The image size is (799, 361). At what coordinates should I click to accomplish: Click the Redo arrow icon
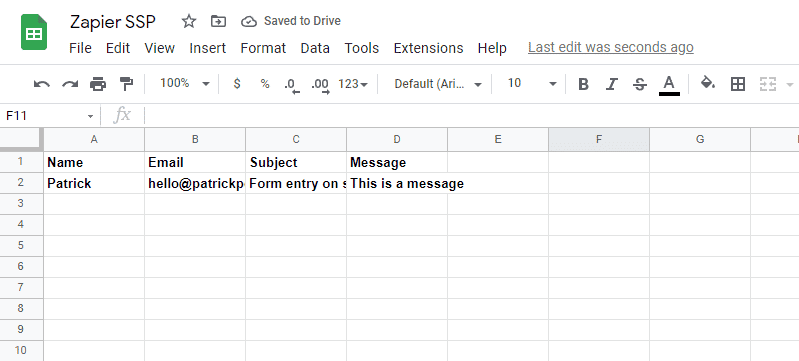pyautogui.click(x=70, y=84)
